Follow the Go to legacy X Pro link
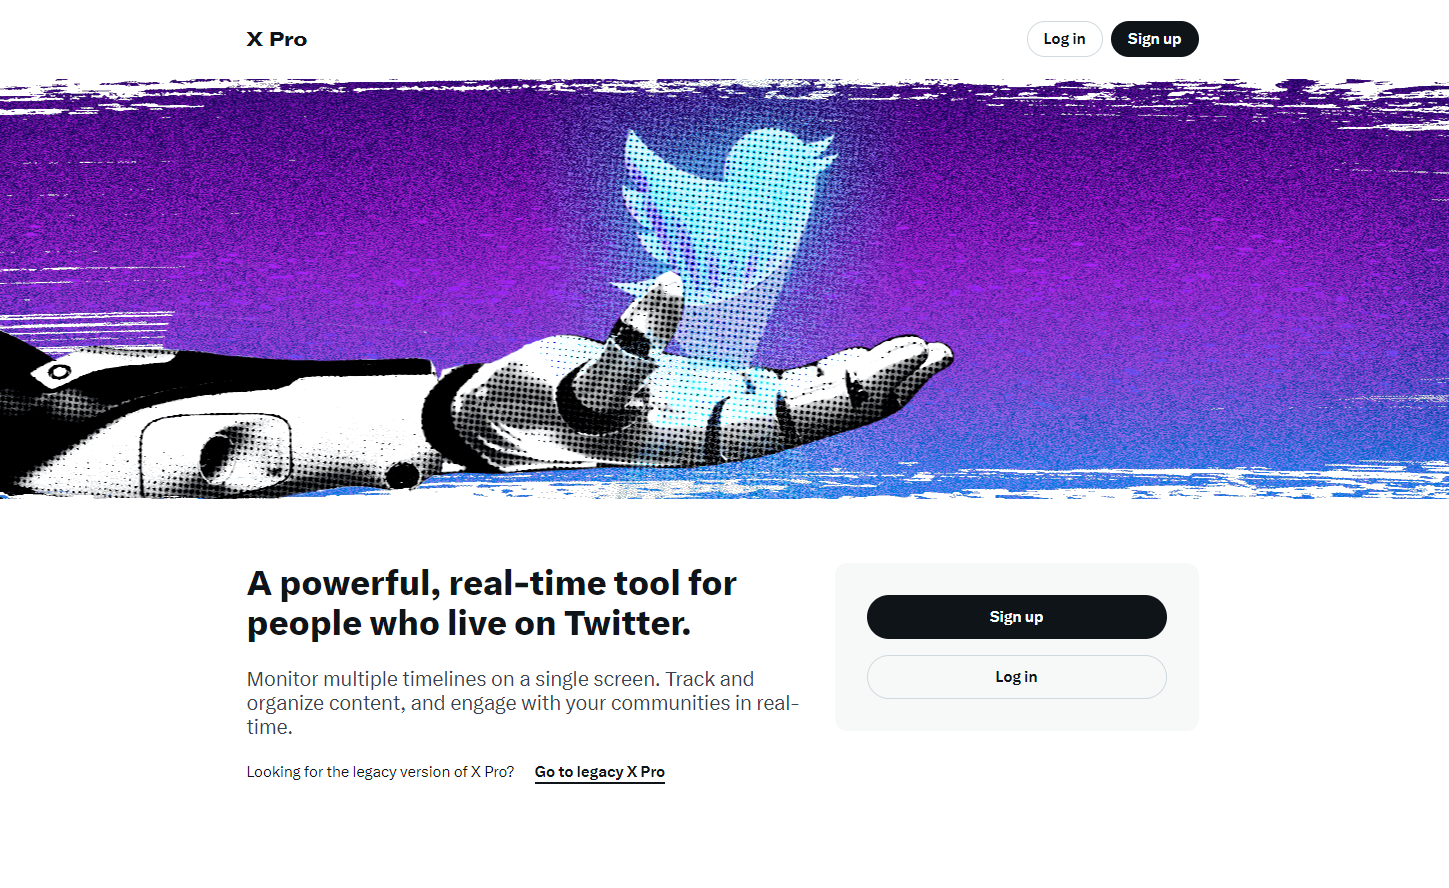This screenshot has height=888, width=1449. [x=600, y=772]
